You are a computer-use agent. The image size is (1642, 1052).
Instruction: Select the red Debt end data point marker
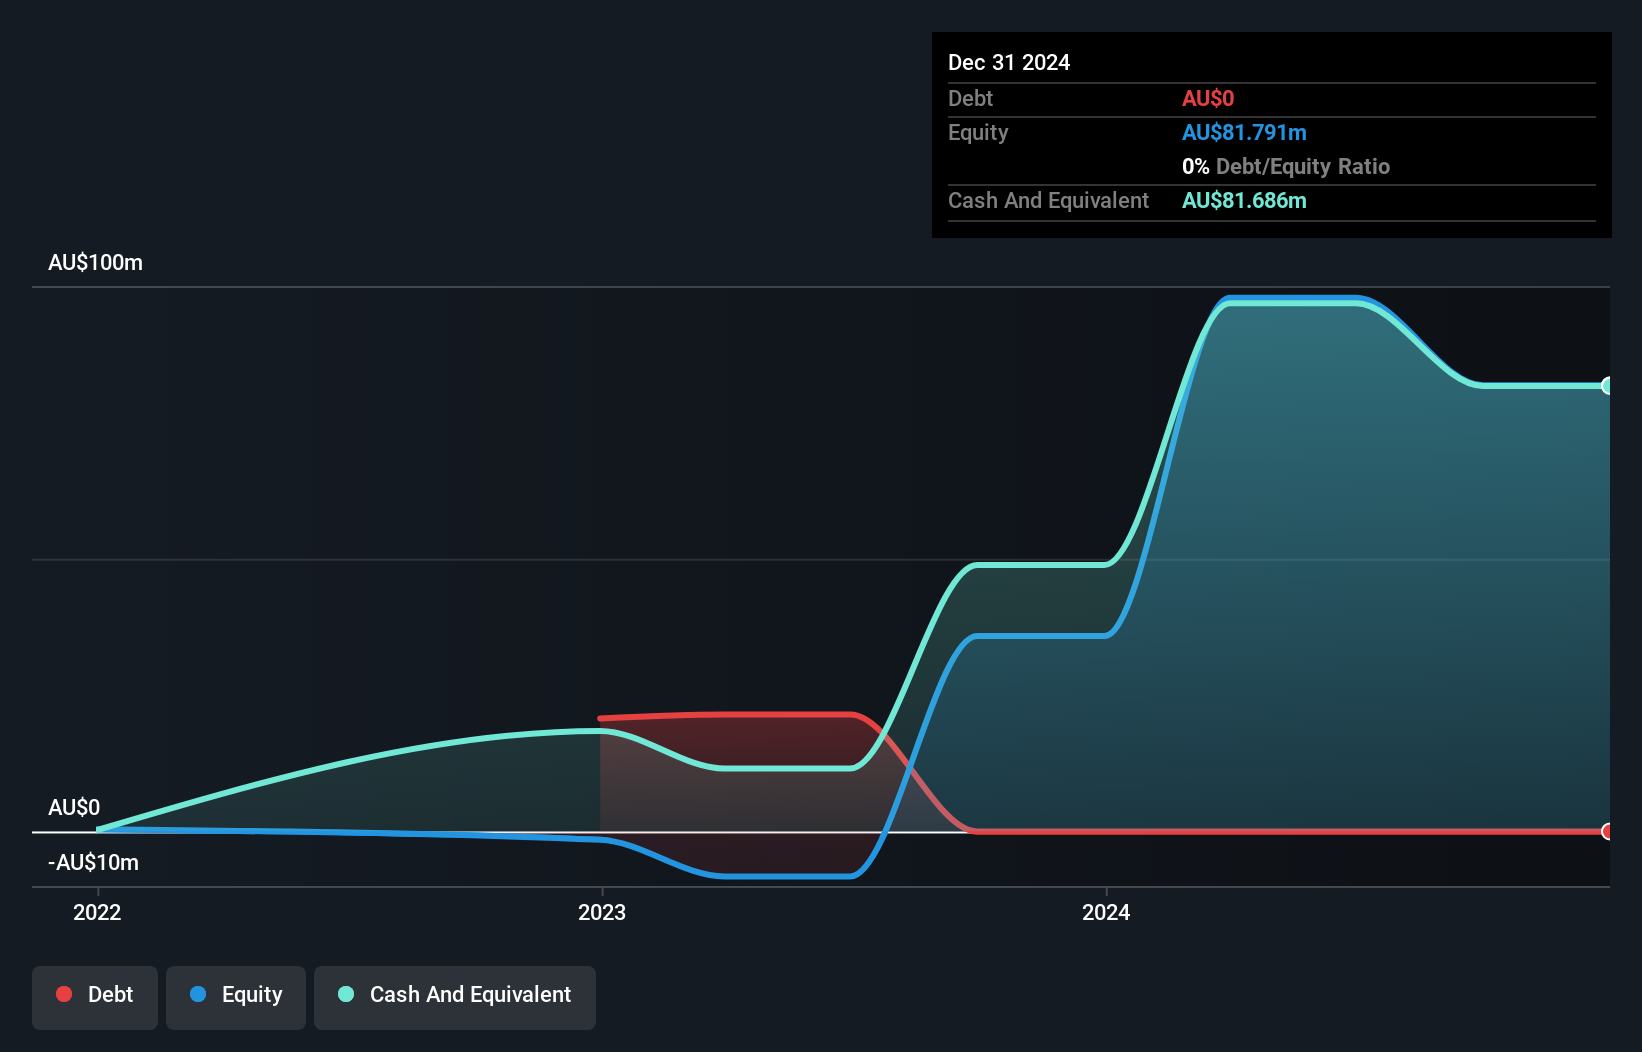[x=1607, y=831]
